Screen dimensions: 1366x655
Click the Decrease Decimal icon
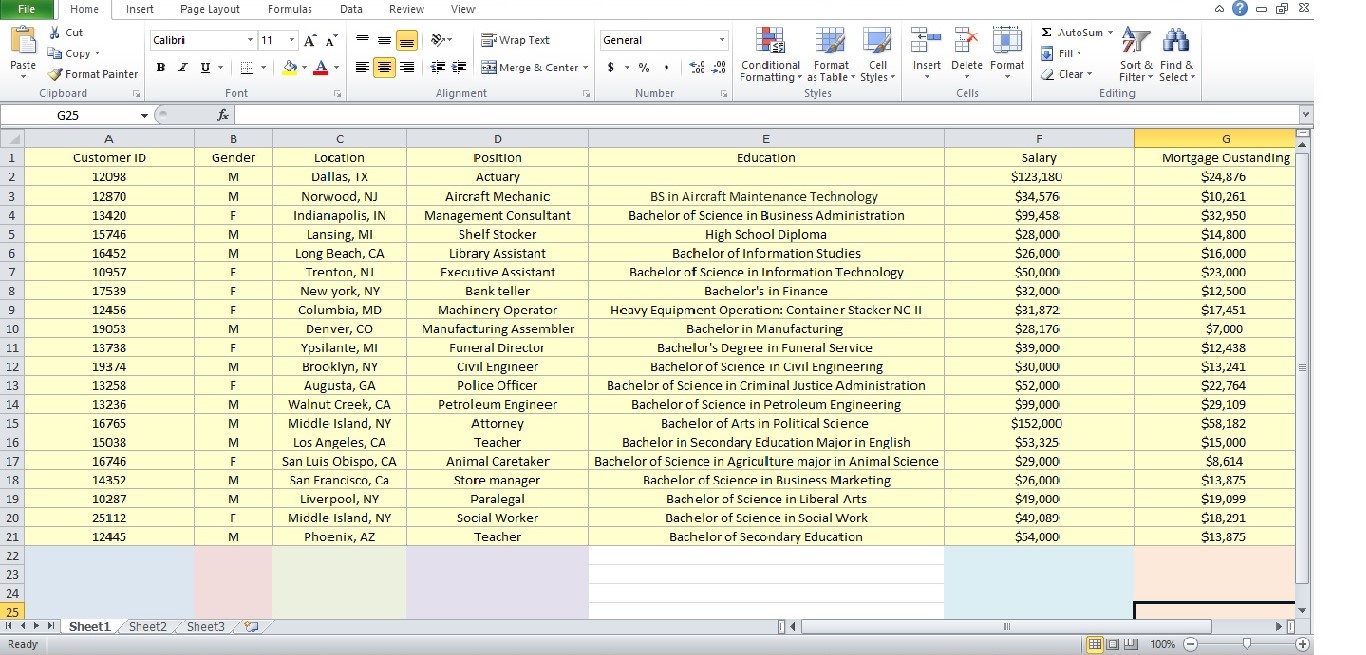tap(718, 67)
